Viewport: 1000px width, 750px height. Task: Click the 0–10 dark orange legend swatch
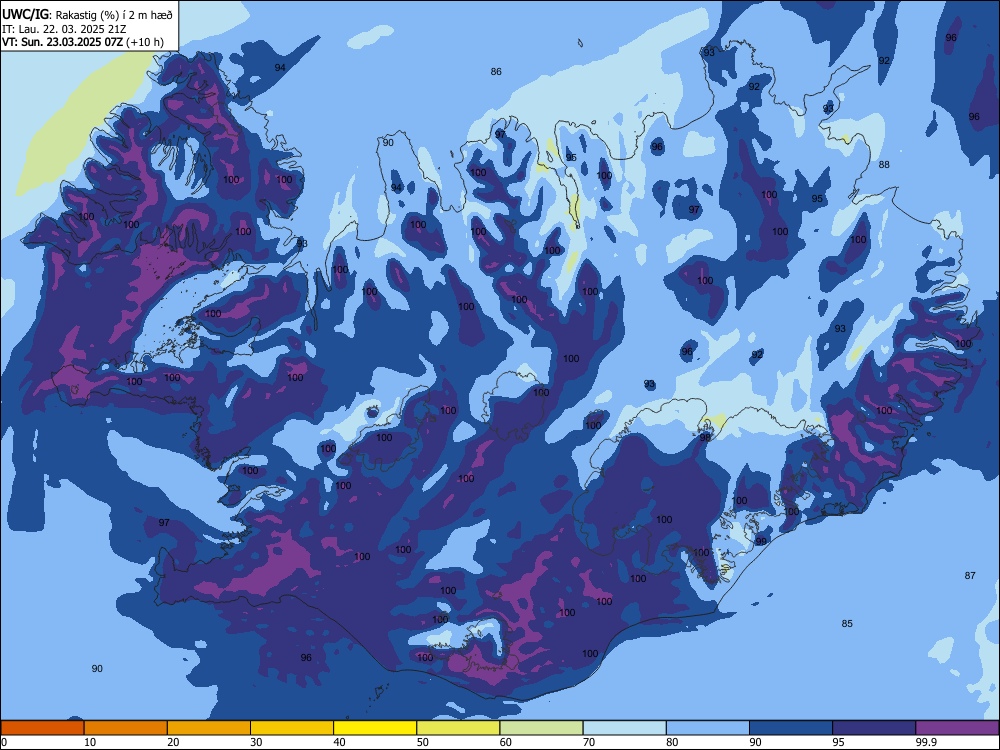[42, 728]
